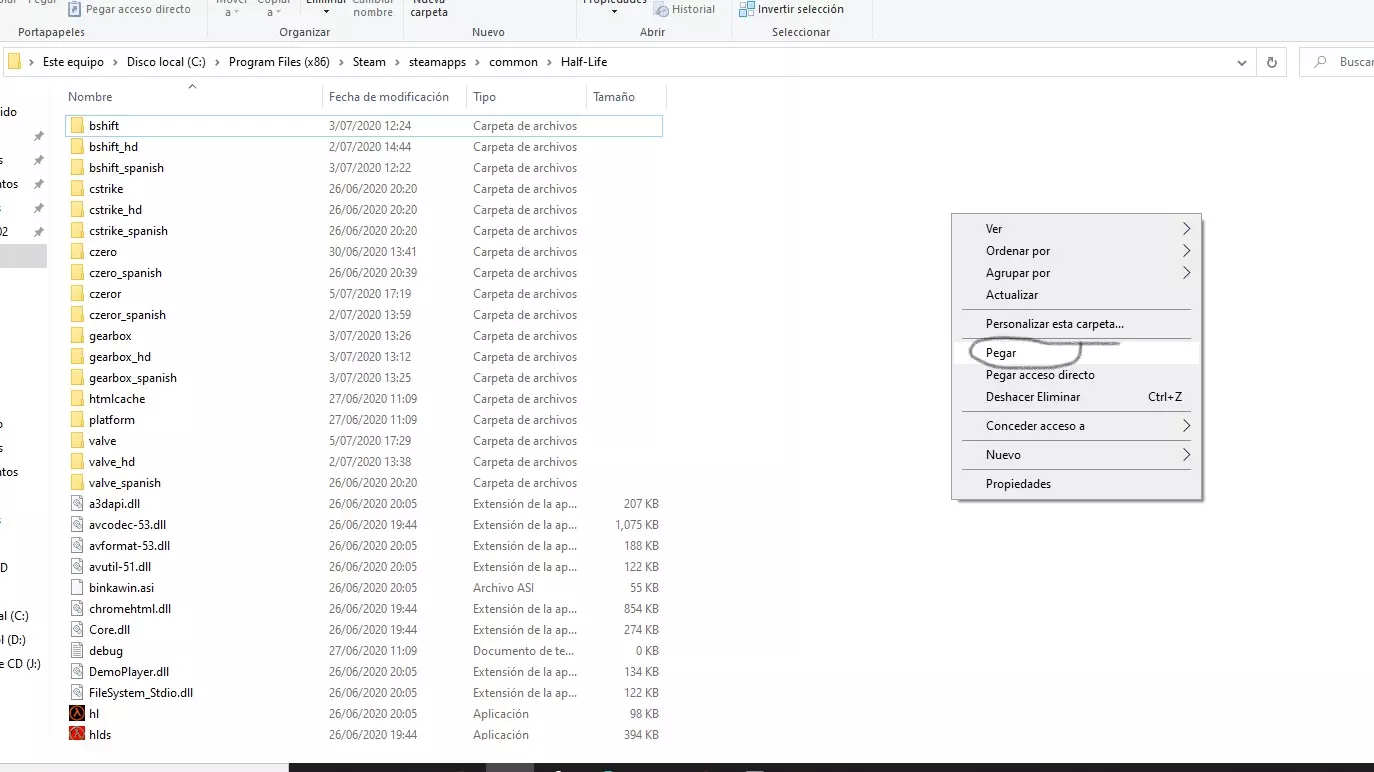The width and height of the screenshot is (1374, 772).
Task: Click the folder icon in the address bar
Action: click(x=15, y=62)
